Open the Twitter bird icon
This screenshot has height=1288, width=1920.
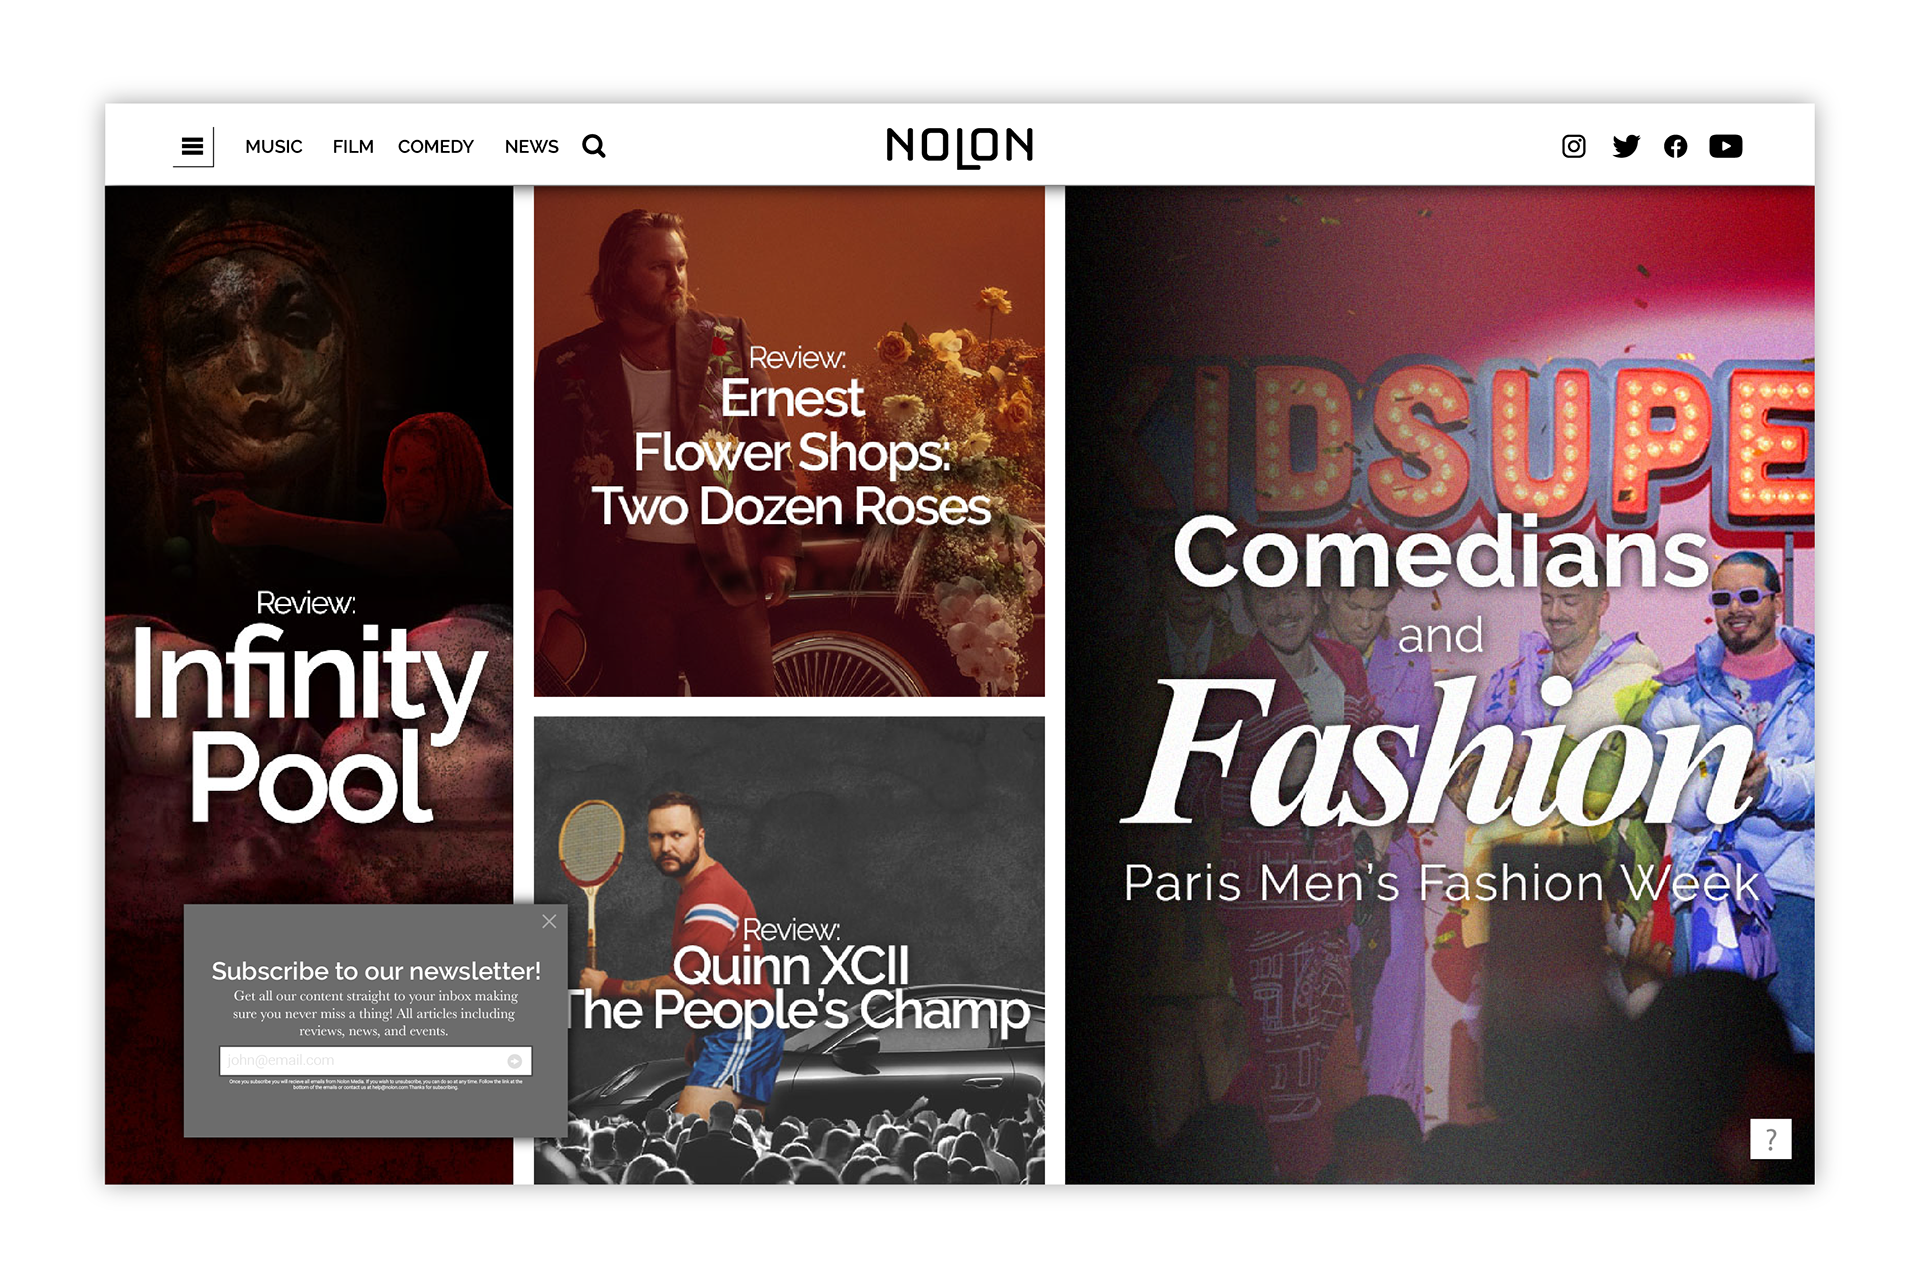[1626, 147]
